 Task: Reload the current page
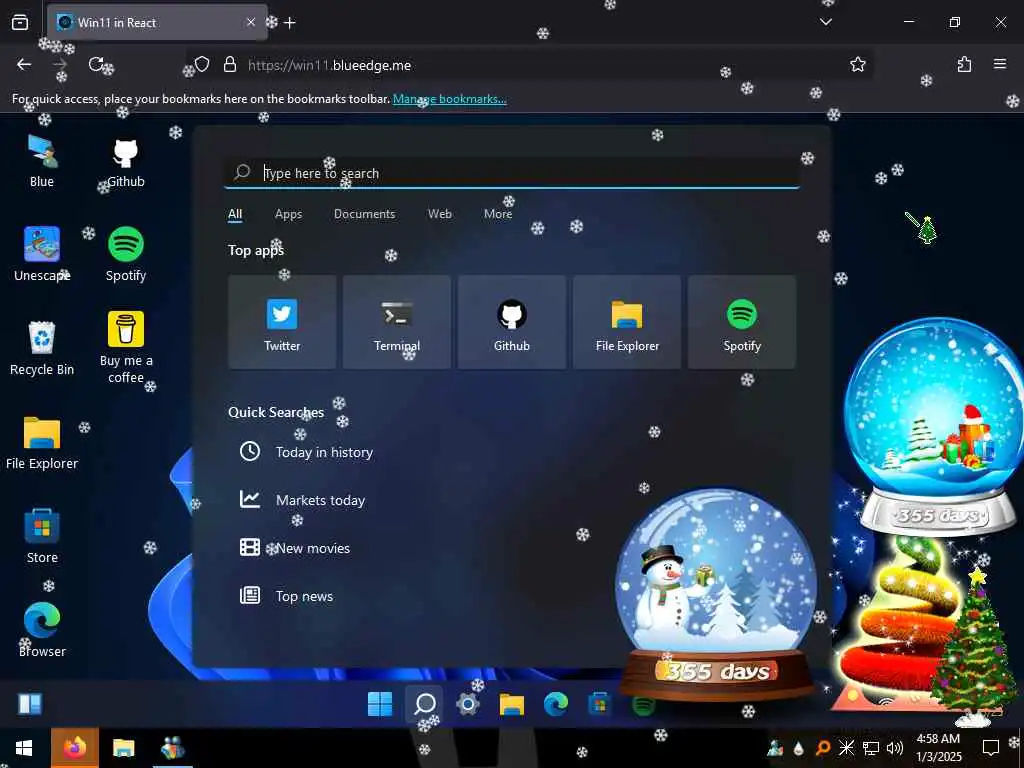coord(96,64)
